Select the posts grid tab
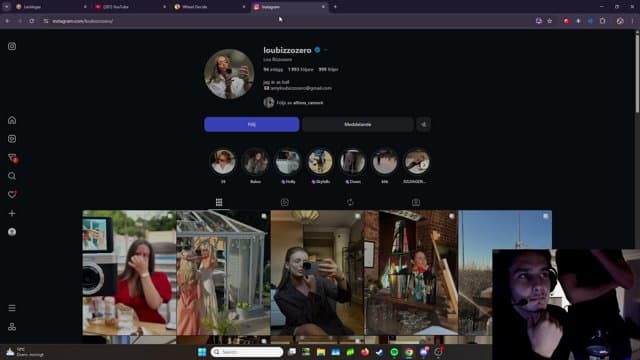This screenshot has height=360, width=640. [219, 202]
